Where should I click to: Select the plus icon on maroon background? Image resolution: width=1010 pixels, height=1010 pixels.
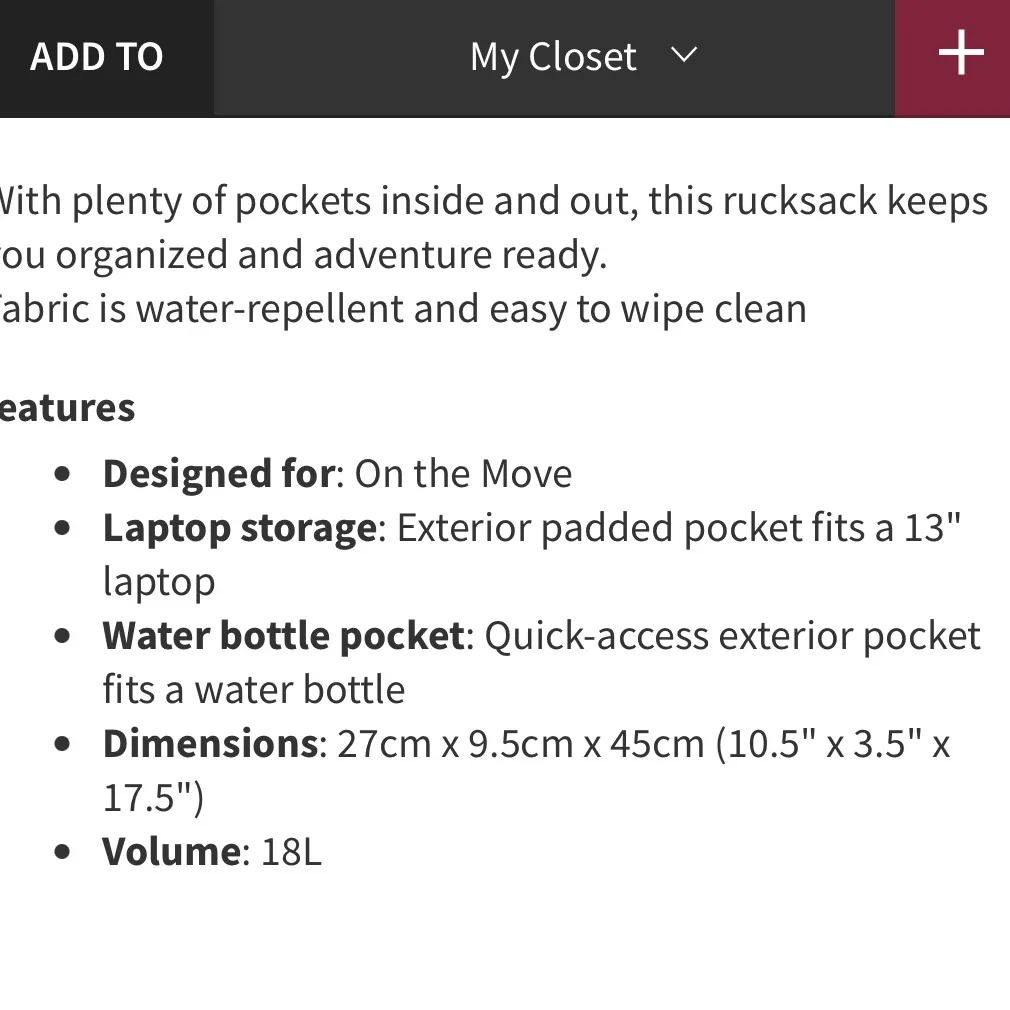tap(958, 55)
